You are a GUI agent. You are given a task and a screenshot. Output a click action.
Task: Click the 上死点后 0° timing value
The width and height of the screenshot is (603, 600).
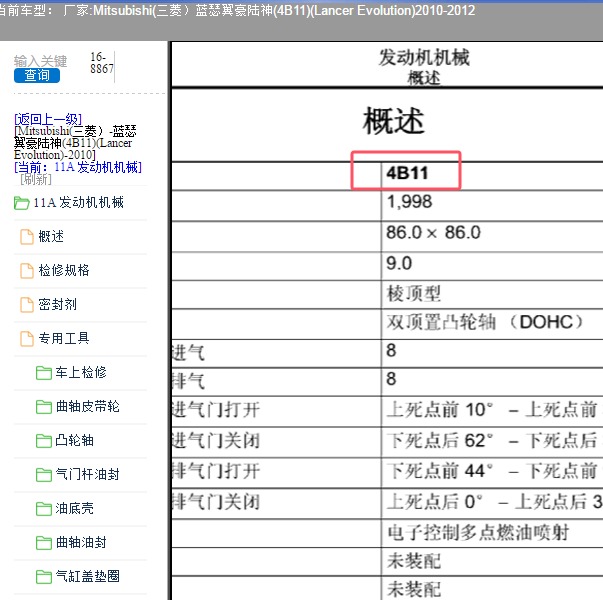(435, 502)
